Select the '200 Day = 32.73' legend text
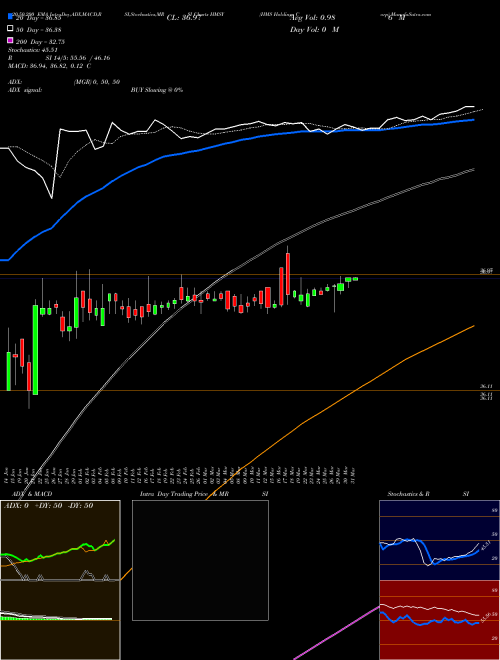Image resolution: width=500 pixels, height=660 pixels. click(40, 42)
